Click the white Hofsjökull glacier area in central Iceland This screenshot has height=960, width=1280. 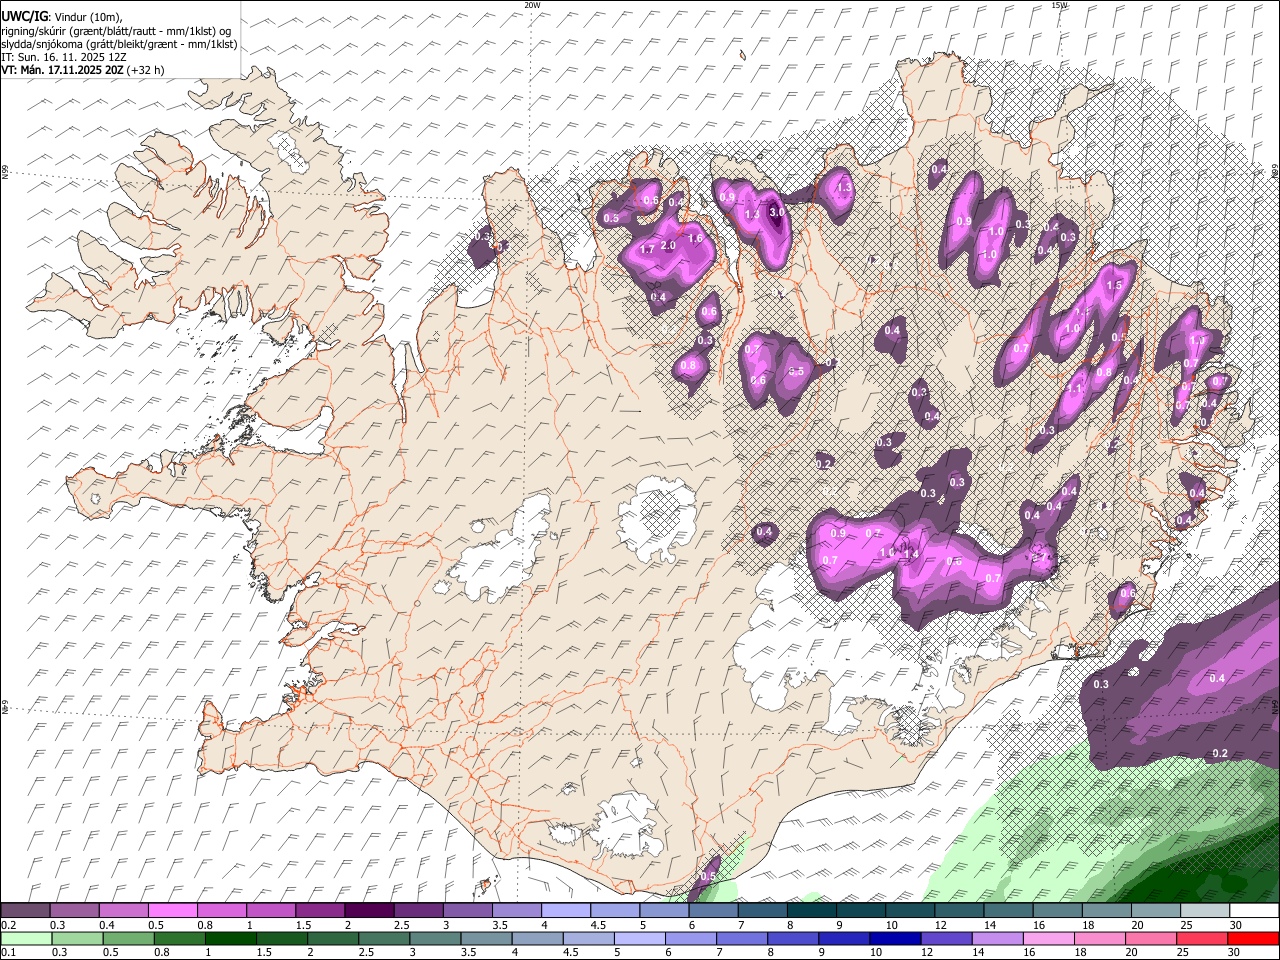[657, 518]
